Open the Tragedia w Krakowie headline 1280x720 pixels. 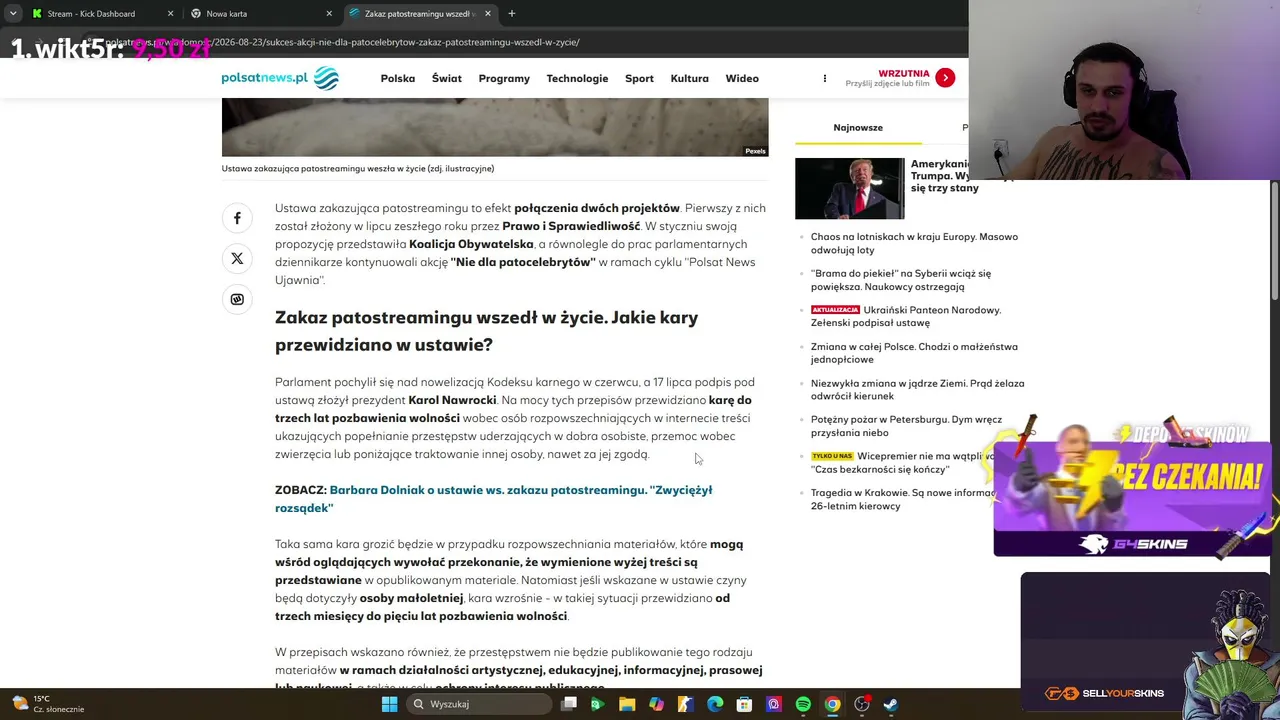(x=902, y=499)
